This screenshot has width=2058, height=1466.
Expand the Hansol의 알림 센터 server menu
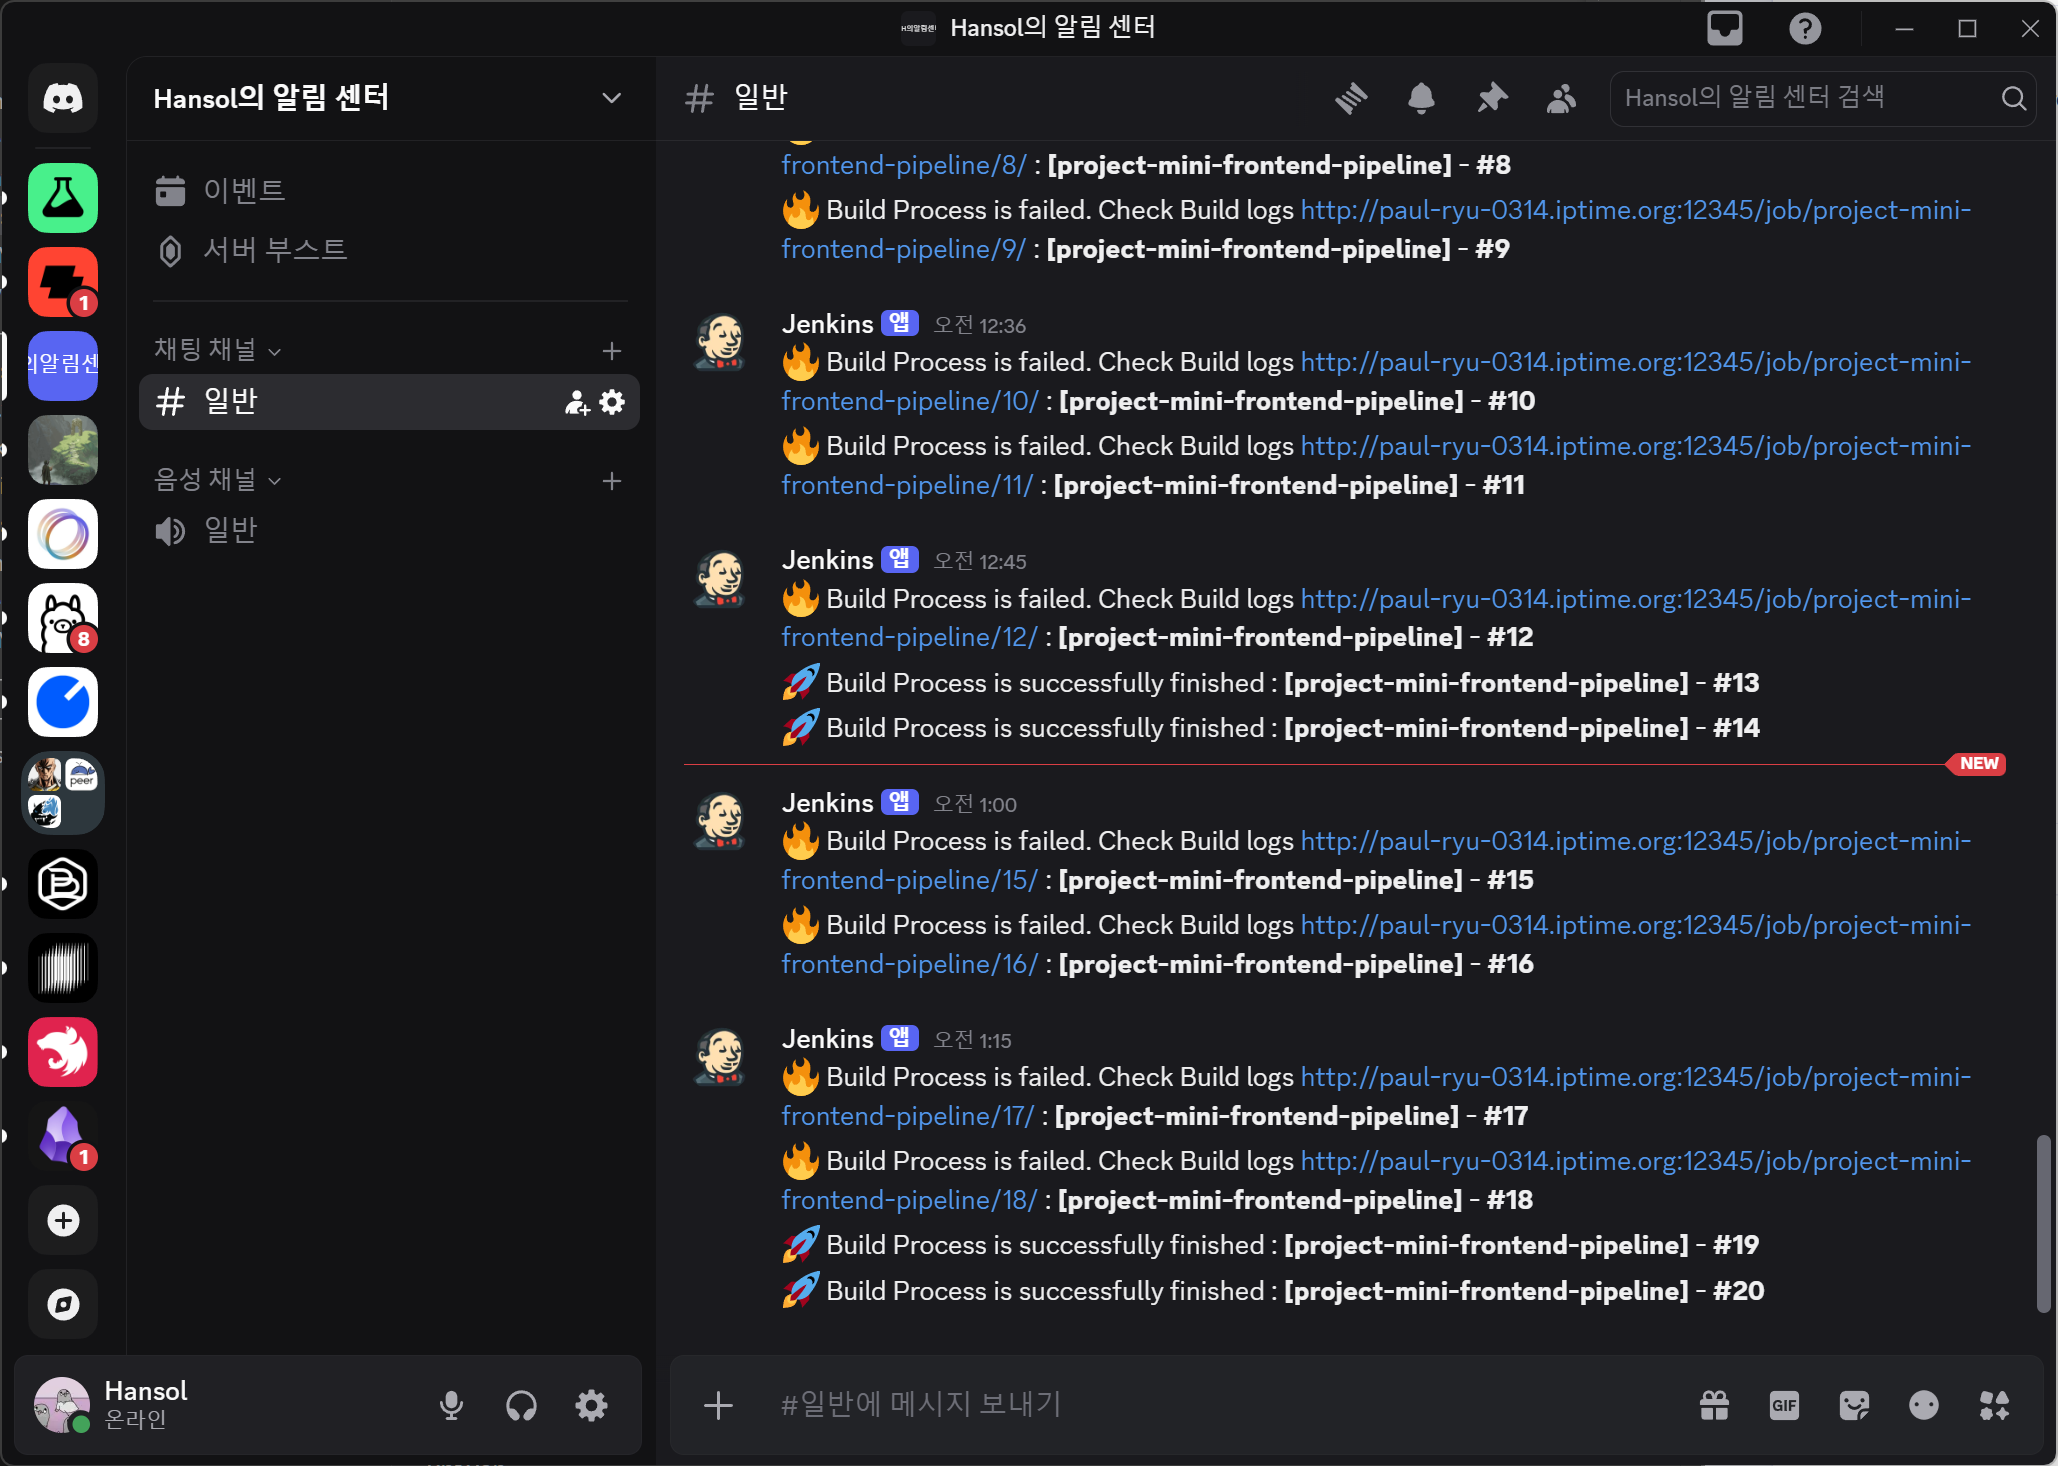(611, 98)
